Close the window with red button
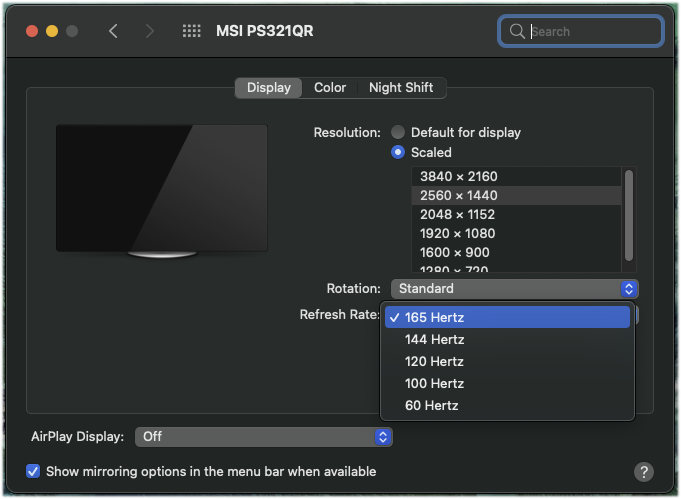 point(32,31)
